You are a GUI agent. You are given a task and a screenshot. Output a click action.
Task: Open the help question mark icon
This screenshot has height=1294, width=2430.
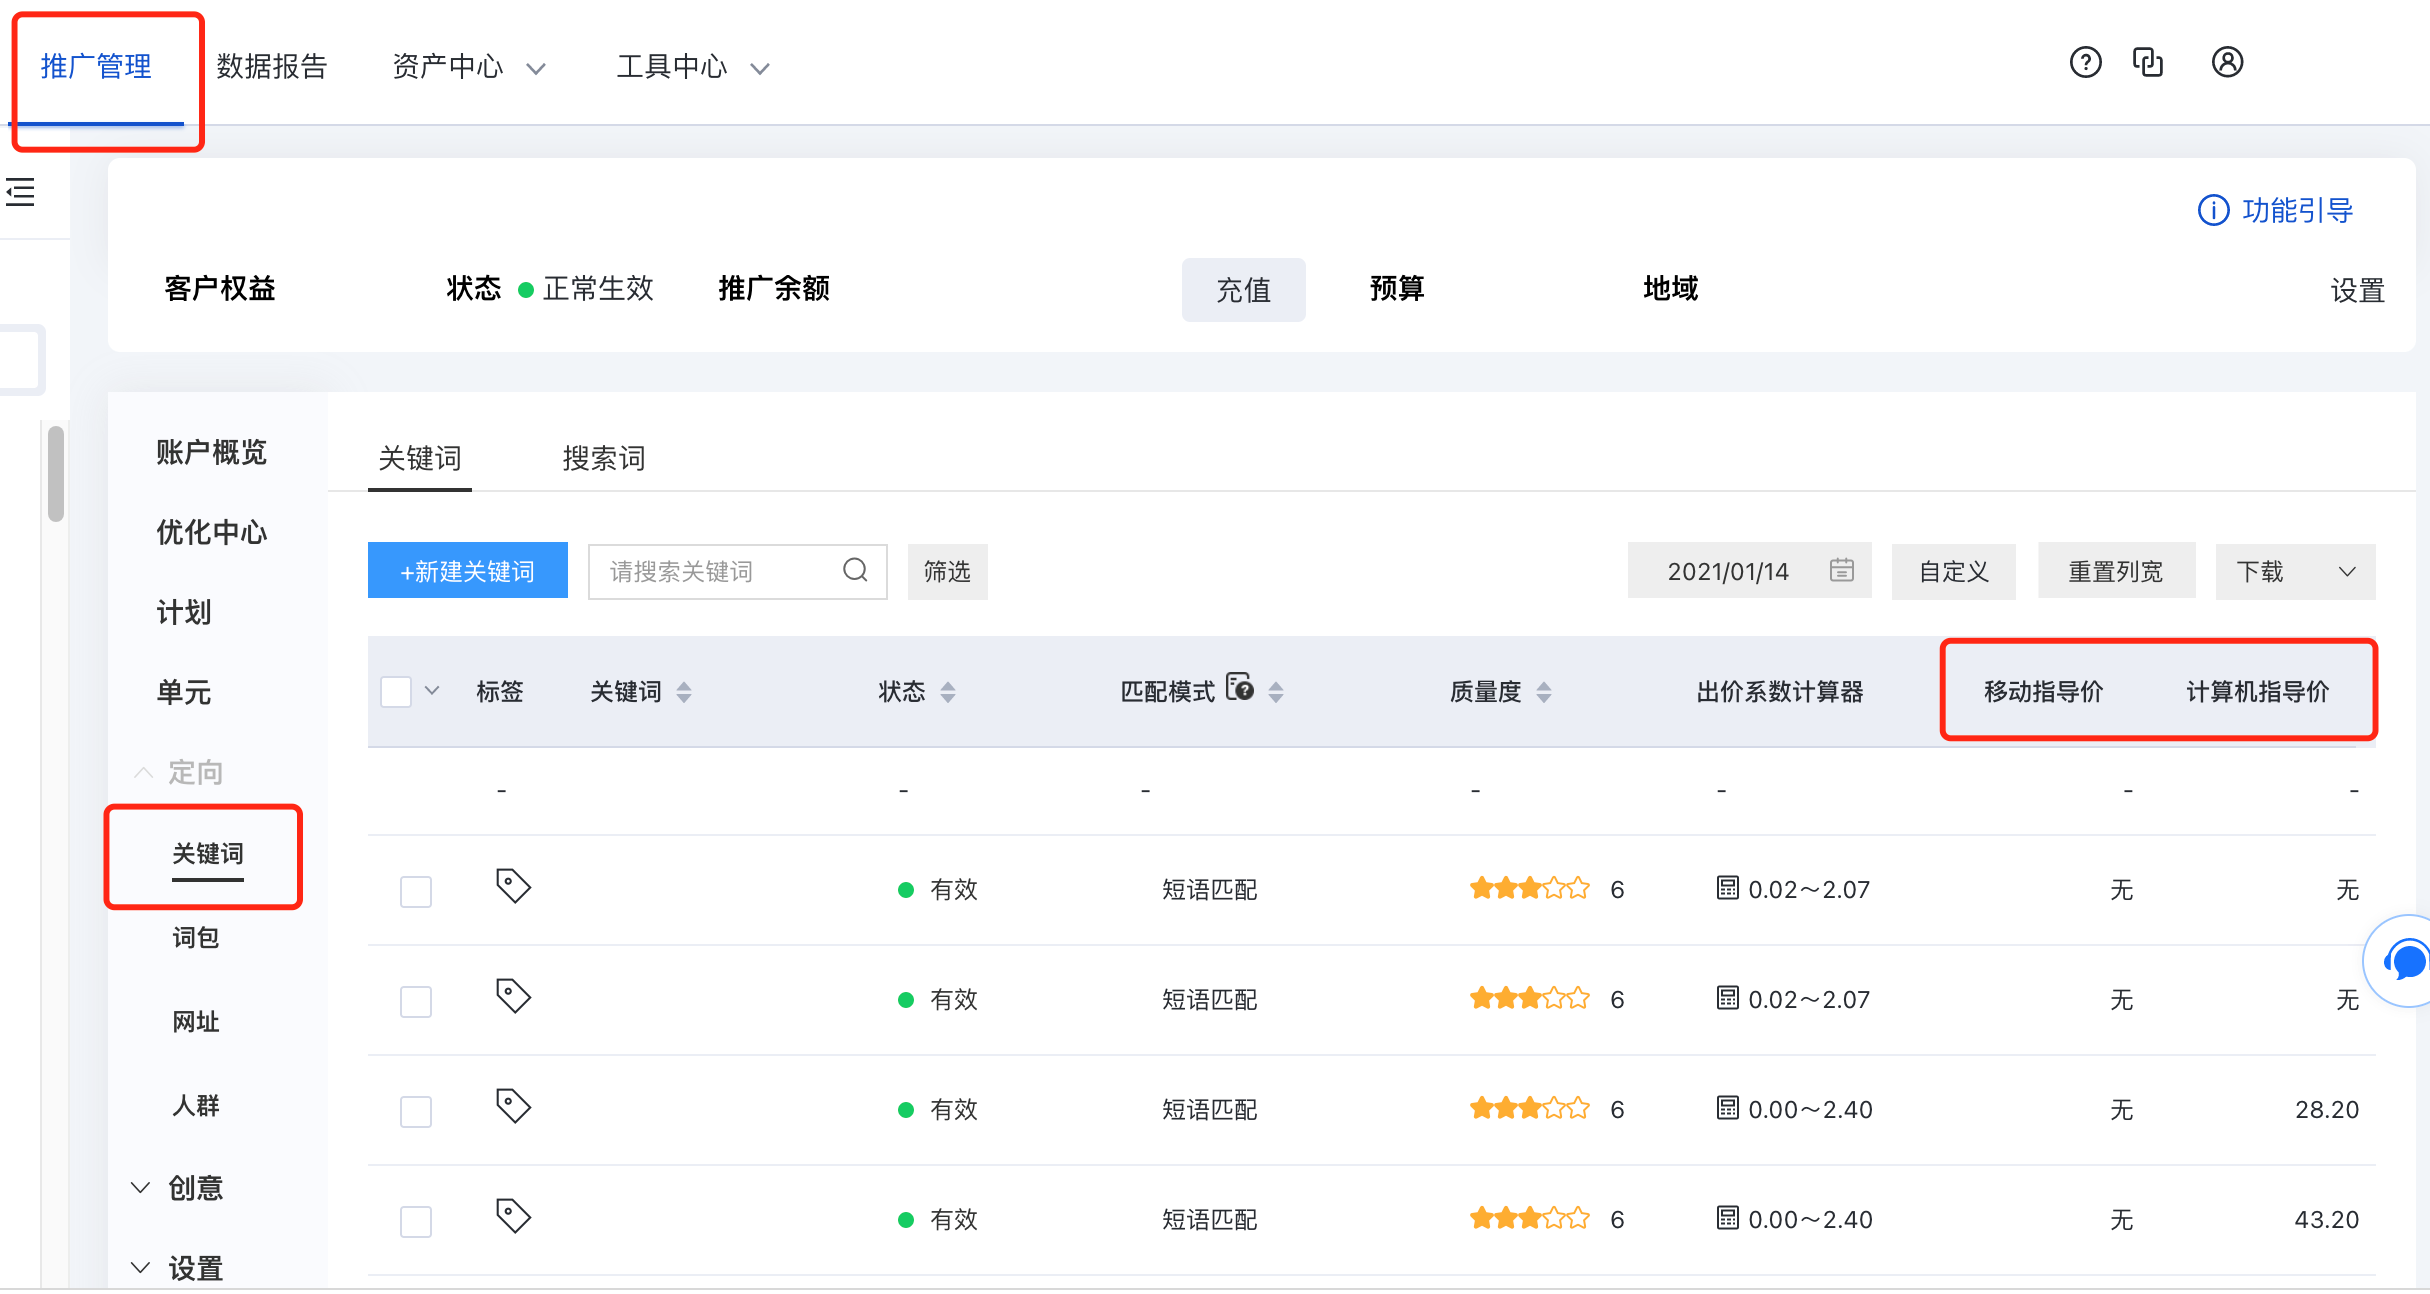coord(2085,63)
